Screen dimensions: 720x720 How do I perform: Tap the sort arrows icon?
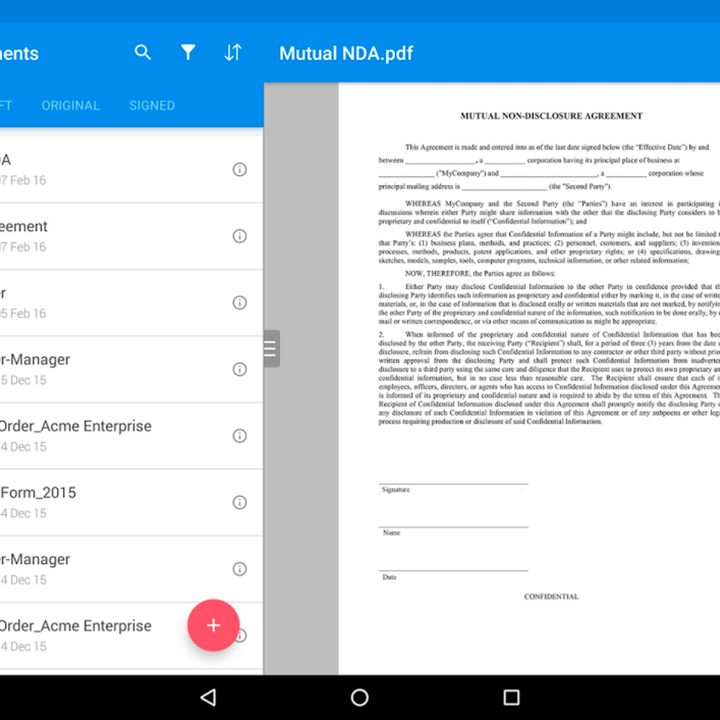[233, 52]
